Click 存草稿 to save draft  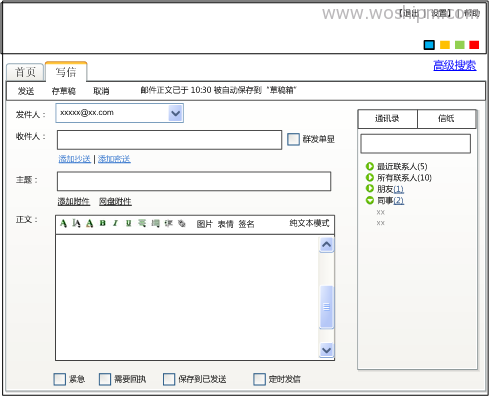click(64, 91)
